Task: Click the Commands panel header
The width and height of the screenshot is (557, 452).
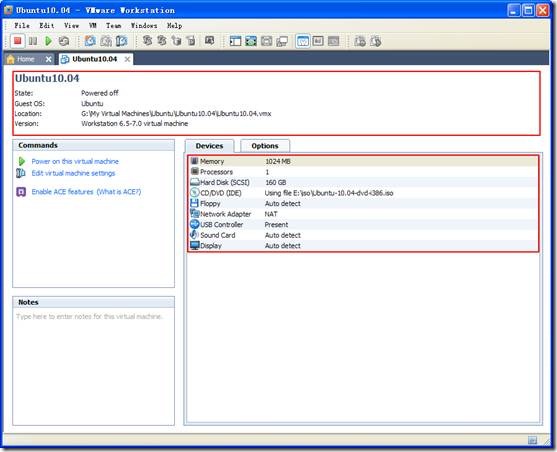Action: (93, 145)
